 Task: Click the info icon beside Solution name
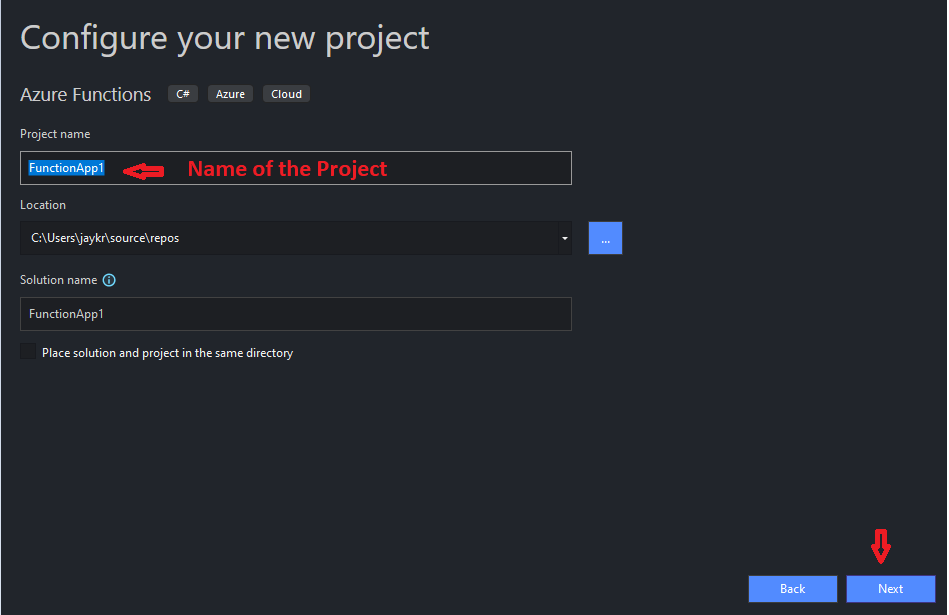pyautogui.click(x=110, y=281)
